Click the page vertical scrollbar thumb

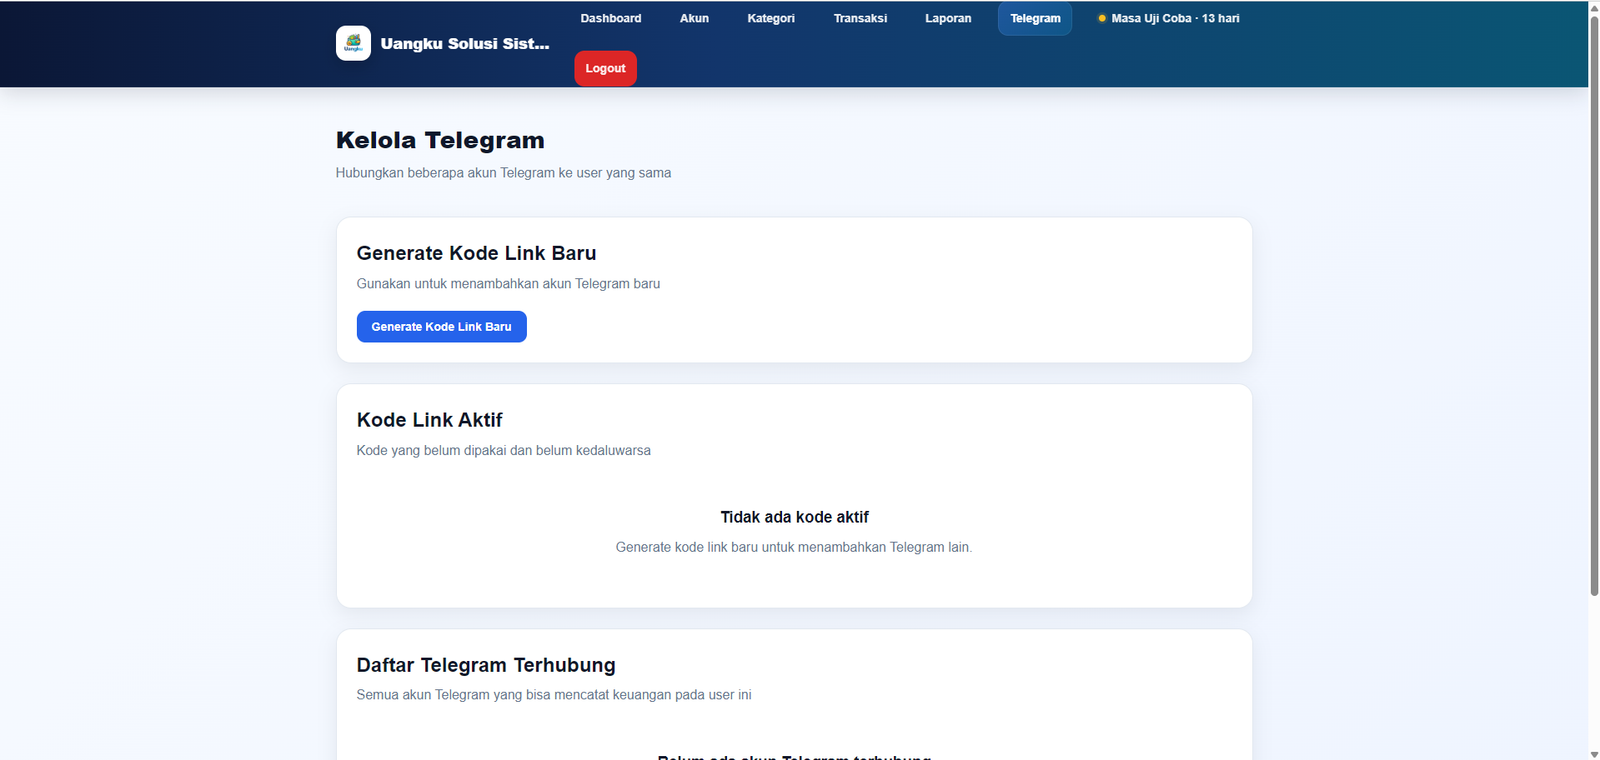(1594, 305)
